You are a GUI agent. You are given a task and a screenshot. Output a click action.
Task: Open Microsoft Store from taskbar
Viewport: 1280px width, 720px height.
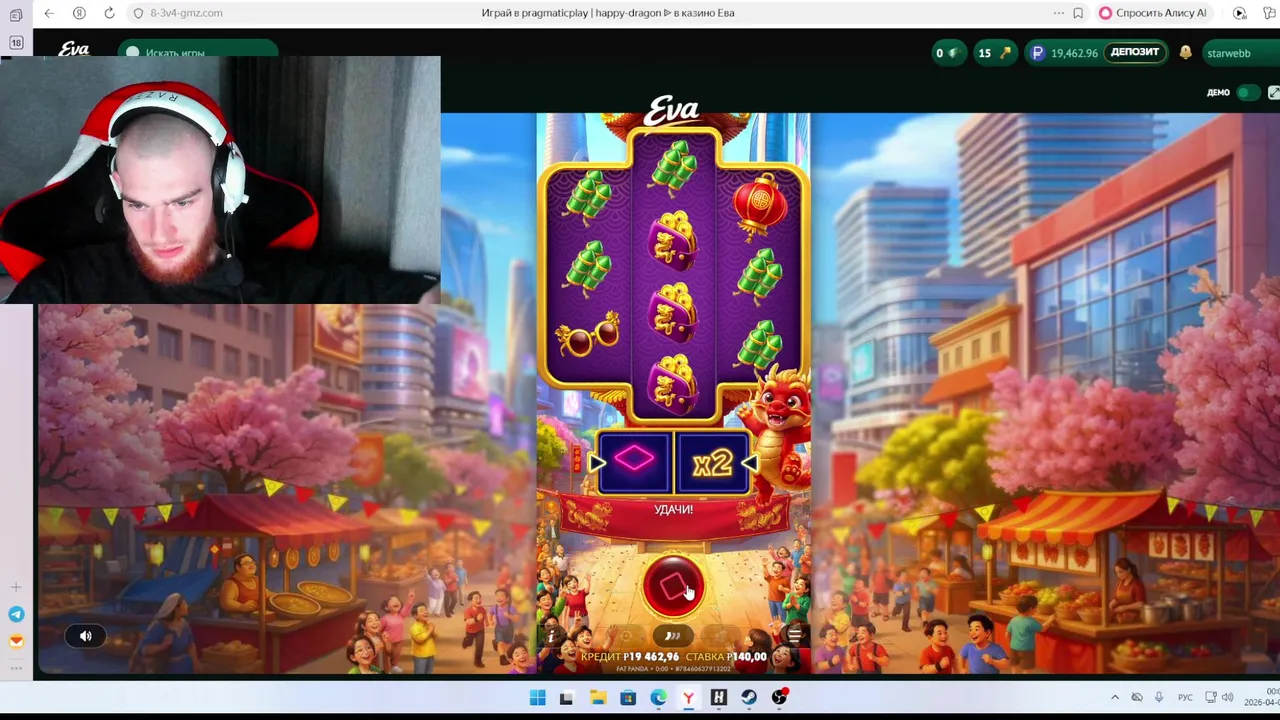coord(628,697)
